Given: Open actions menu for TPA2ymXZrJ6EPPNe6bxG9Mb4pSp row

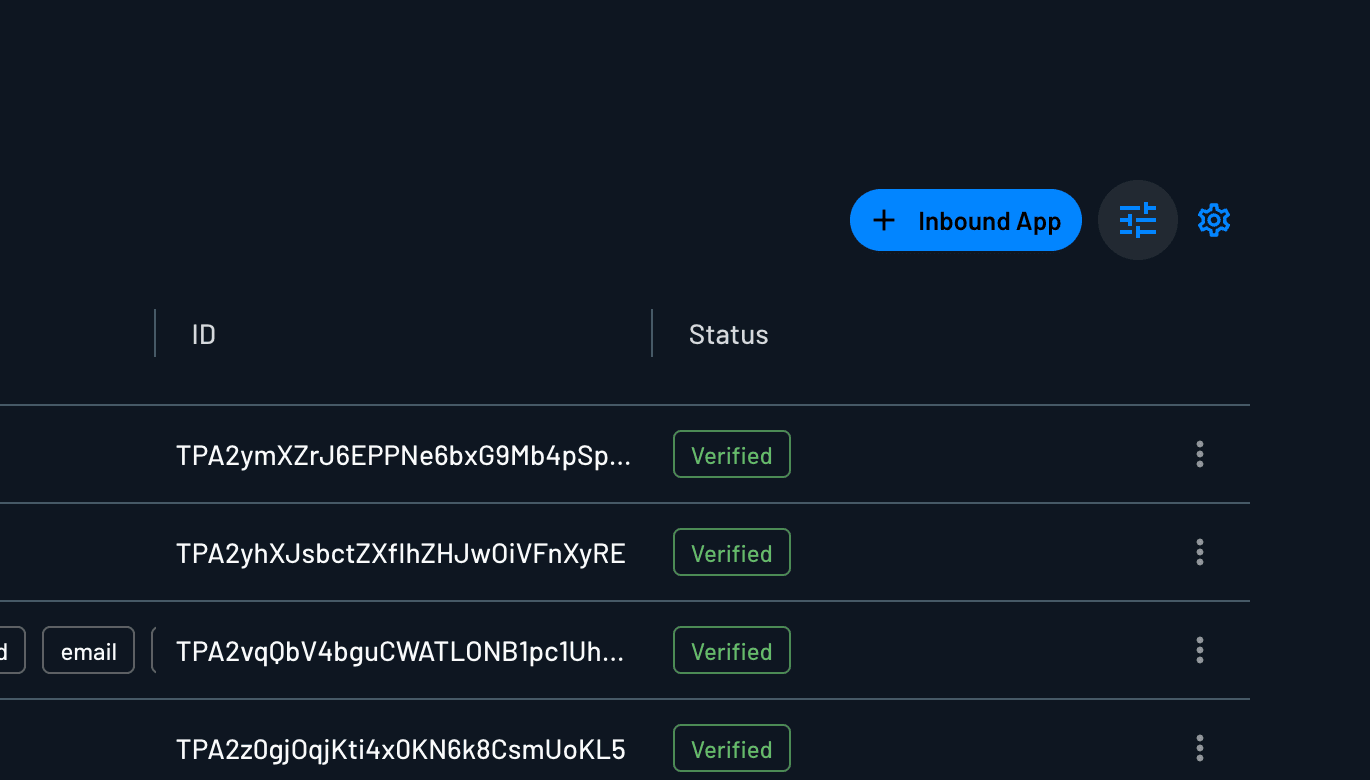Looking at the screenshot, I should tap(1199, 454).
